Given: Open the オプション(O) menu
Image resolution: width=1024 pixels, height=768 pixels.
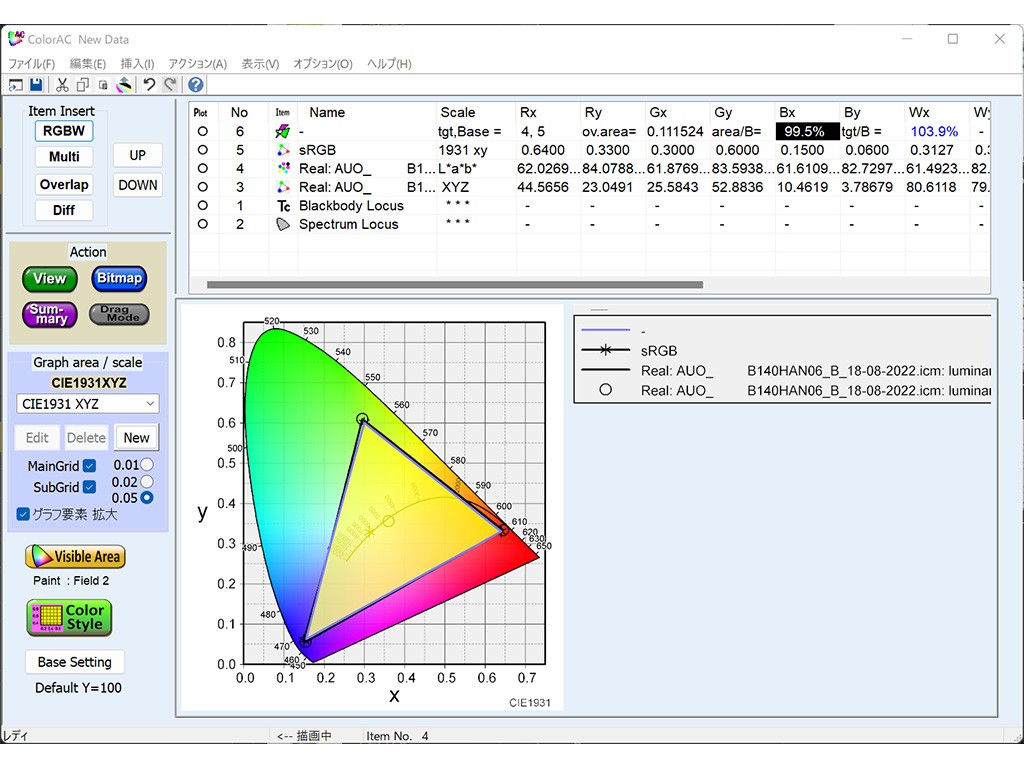Looking at the screenshot, I should click(322, 64).
